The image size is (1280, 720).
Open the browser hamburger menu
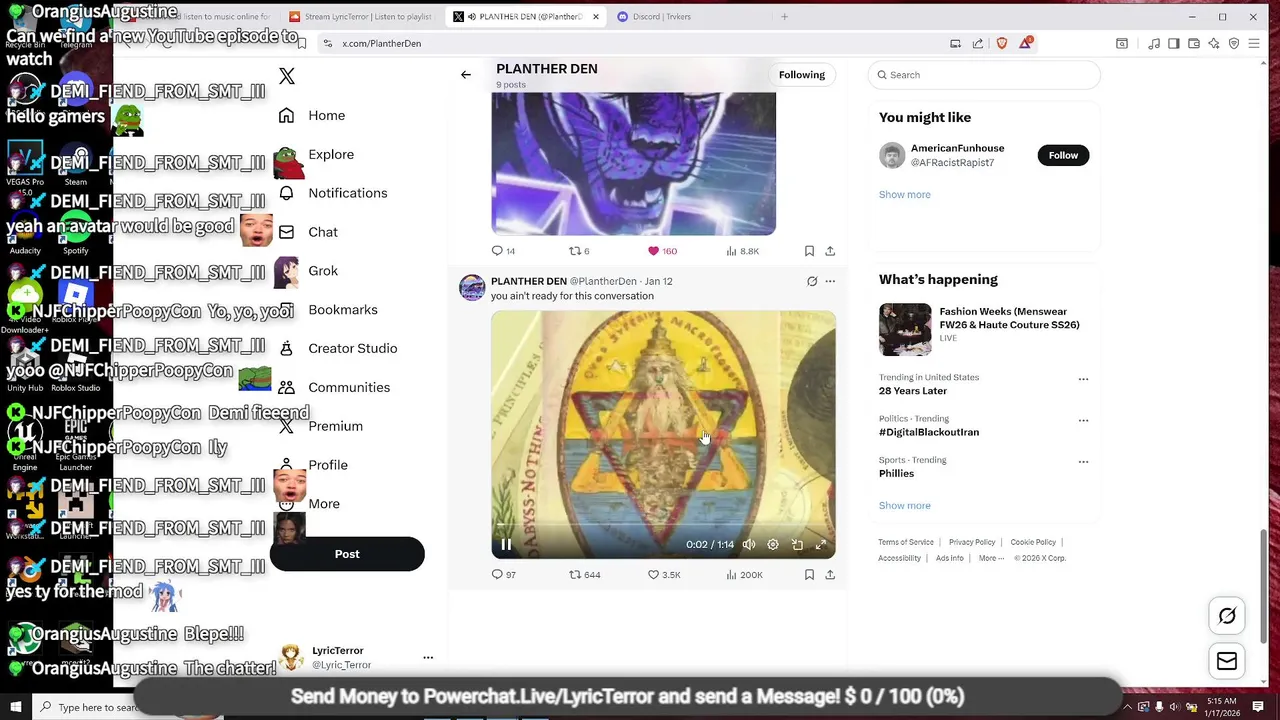point(1254,44)
